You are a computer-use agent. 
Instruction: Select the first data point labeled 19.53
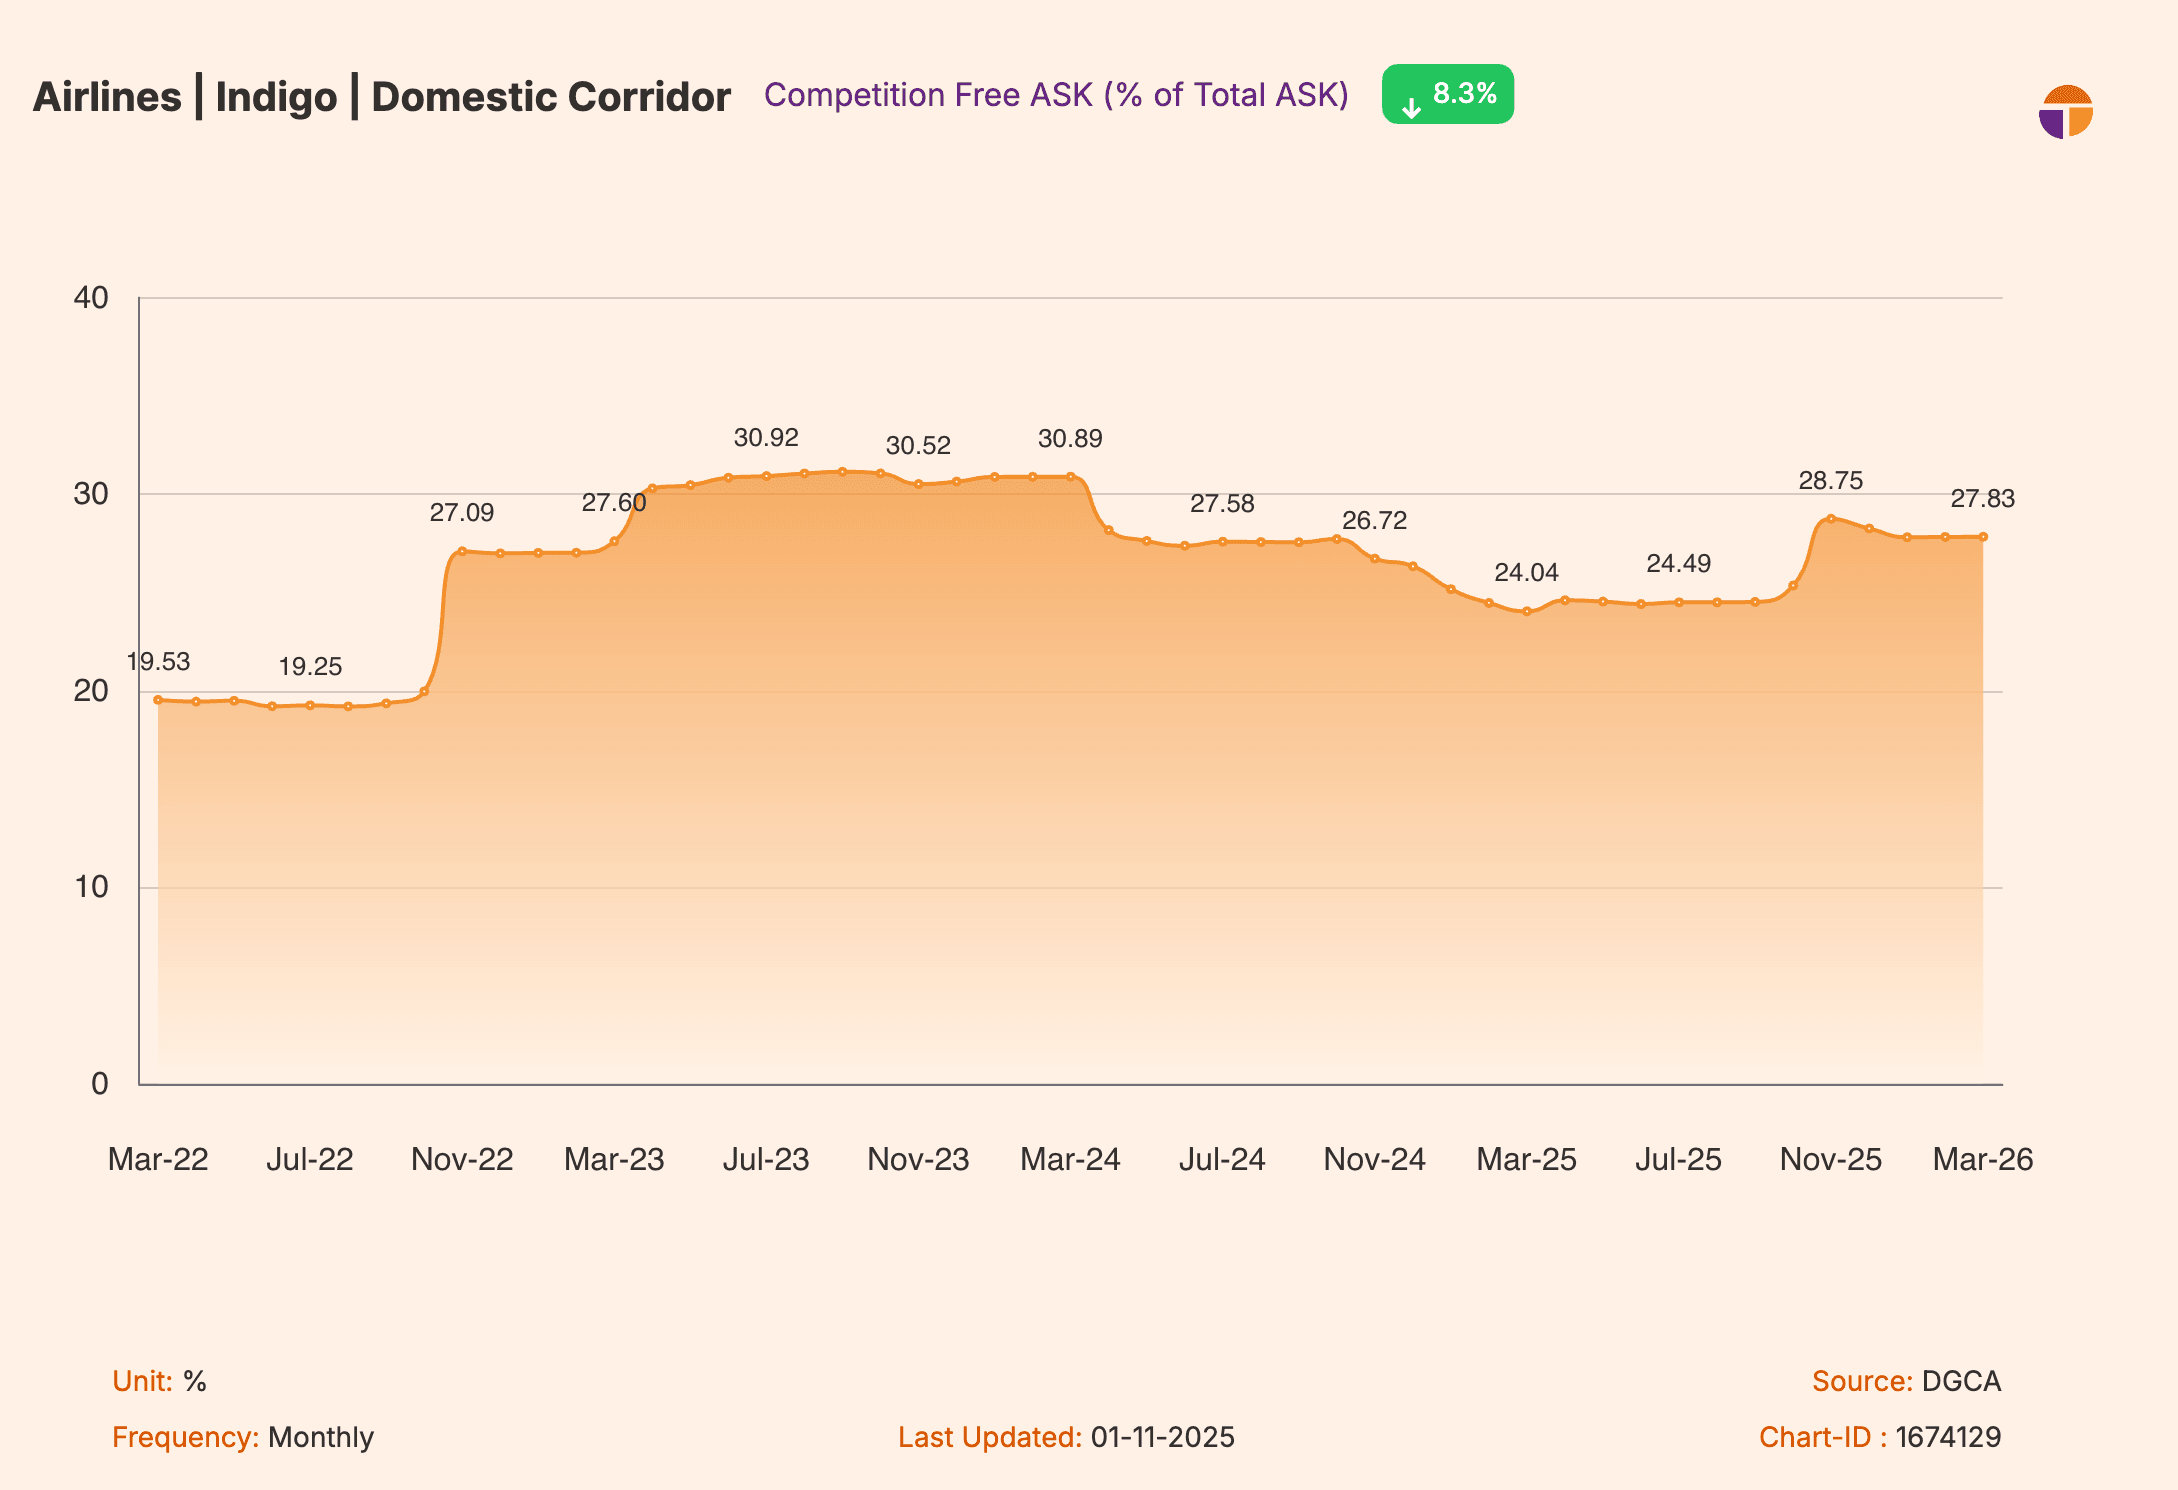156,700
